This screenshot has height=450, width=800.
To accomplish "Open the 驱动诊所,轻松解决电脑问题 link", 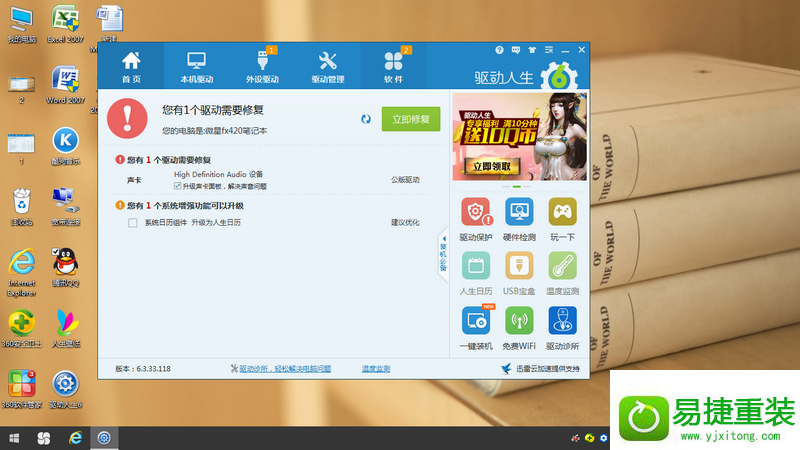I will (285, 368).
